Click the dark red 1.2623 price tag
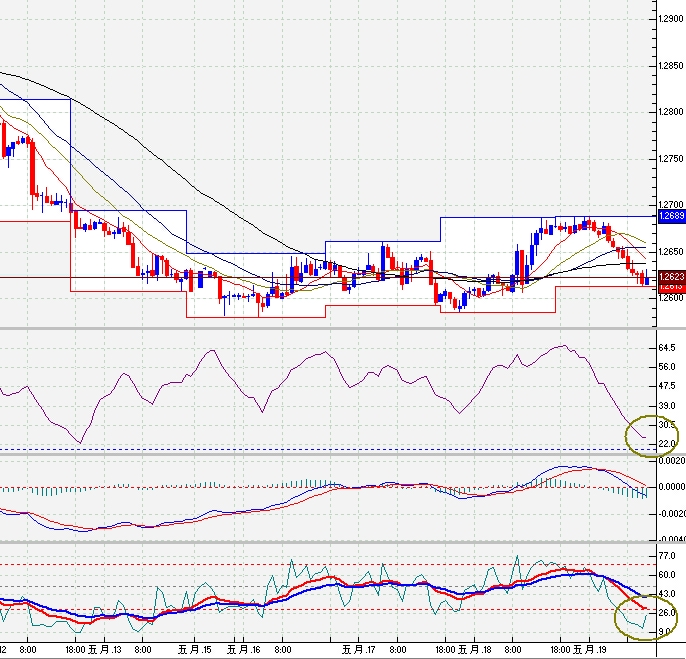 point(672,277)
